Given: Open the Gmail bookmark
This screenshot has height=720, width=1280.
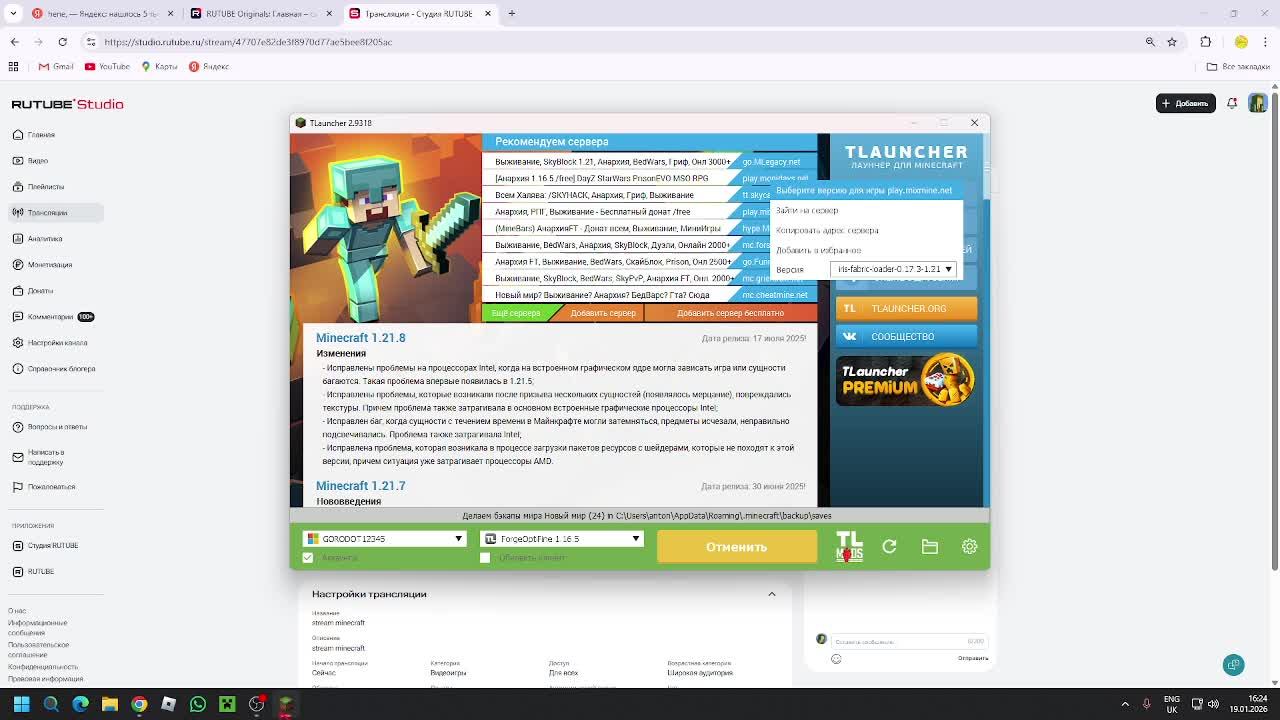Looking at the screenshot, I should 56,66.
